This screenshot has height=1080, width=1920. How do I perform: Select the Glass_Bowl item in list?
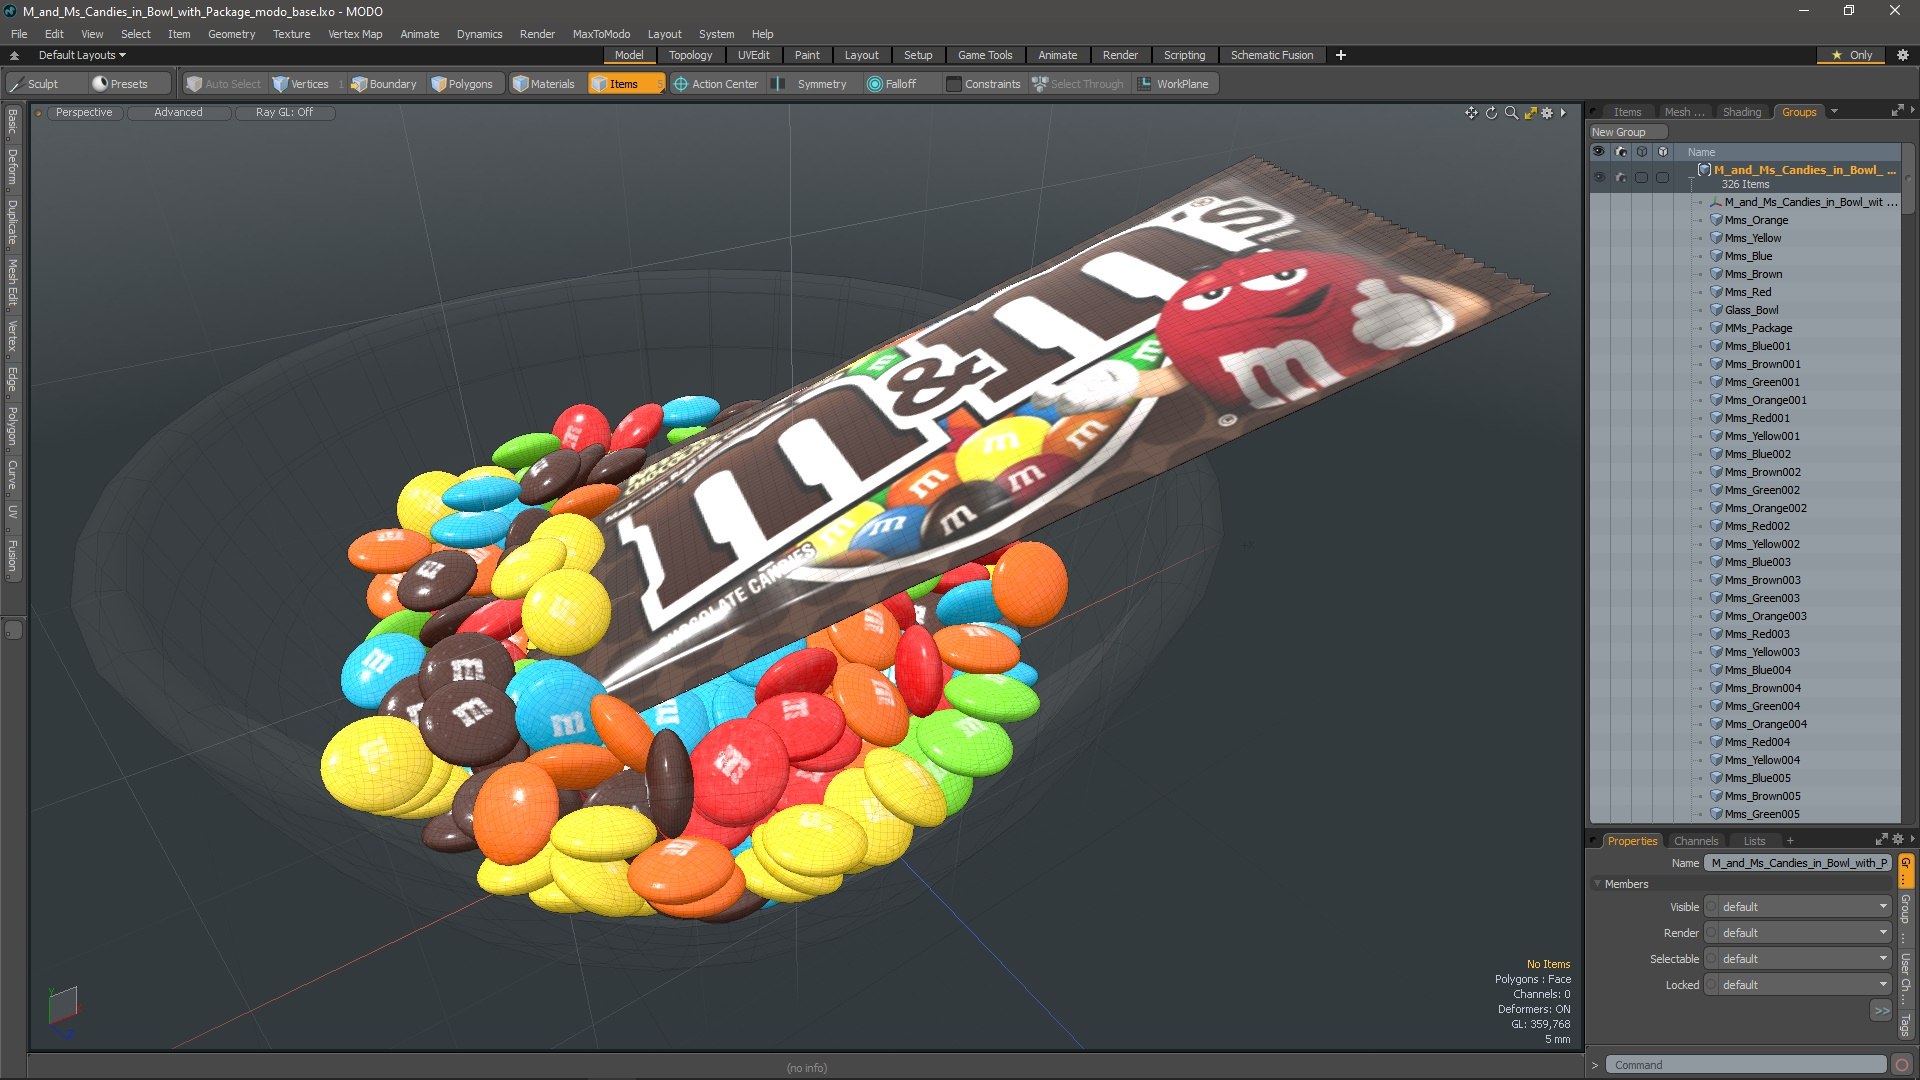click(1751, 310)
